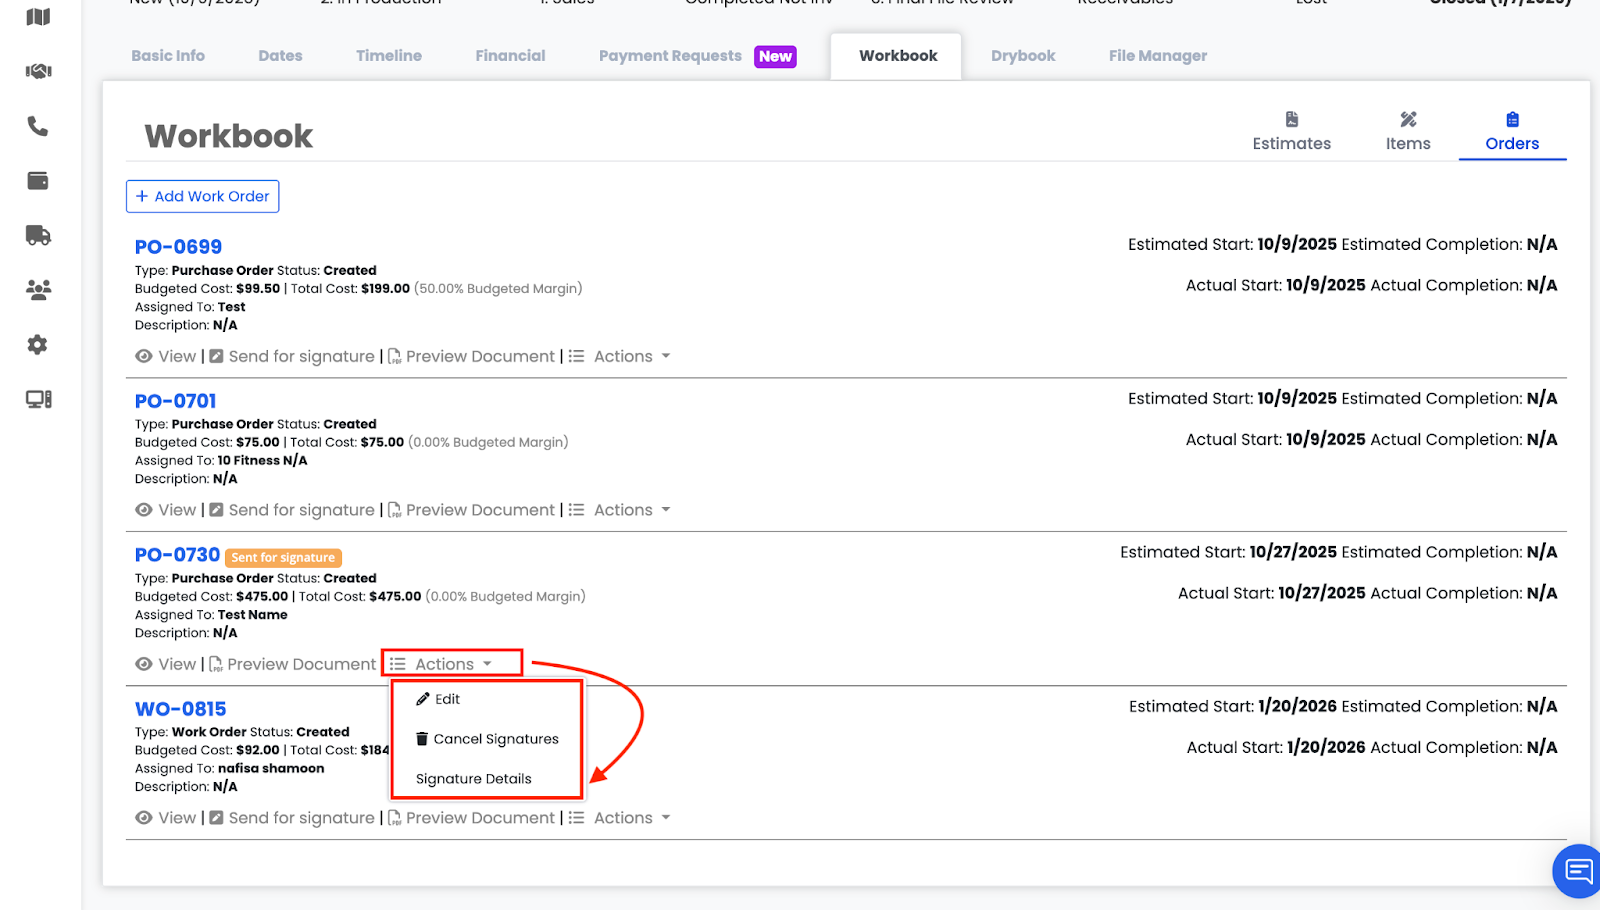Open the chat support bubble
Screen dimensions: 1600x910
coord(1578,871)
